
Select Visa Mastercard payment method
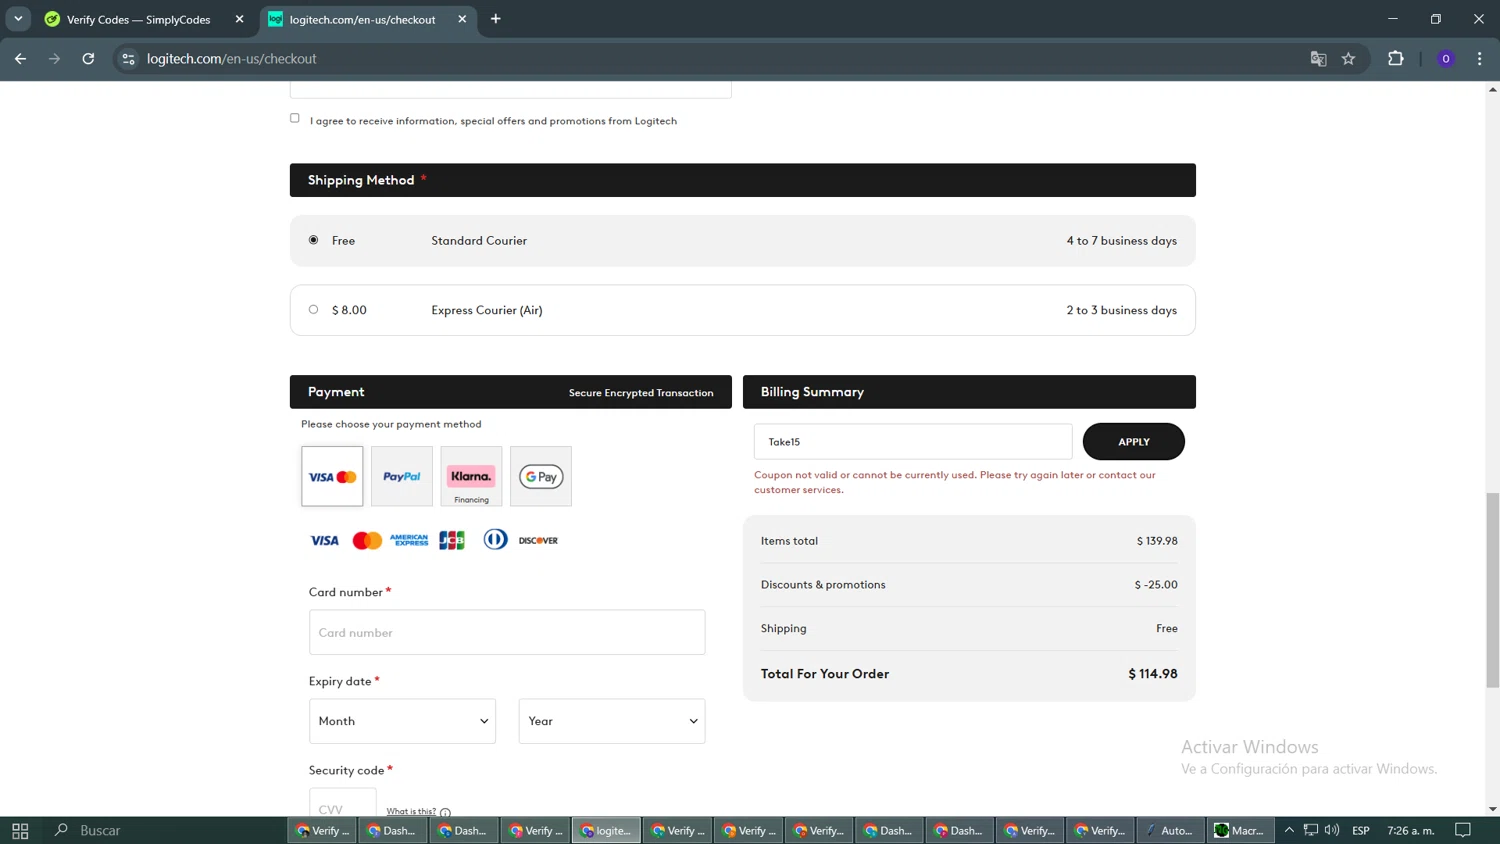332,476
